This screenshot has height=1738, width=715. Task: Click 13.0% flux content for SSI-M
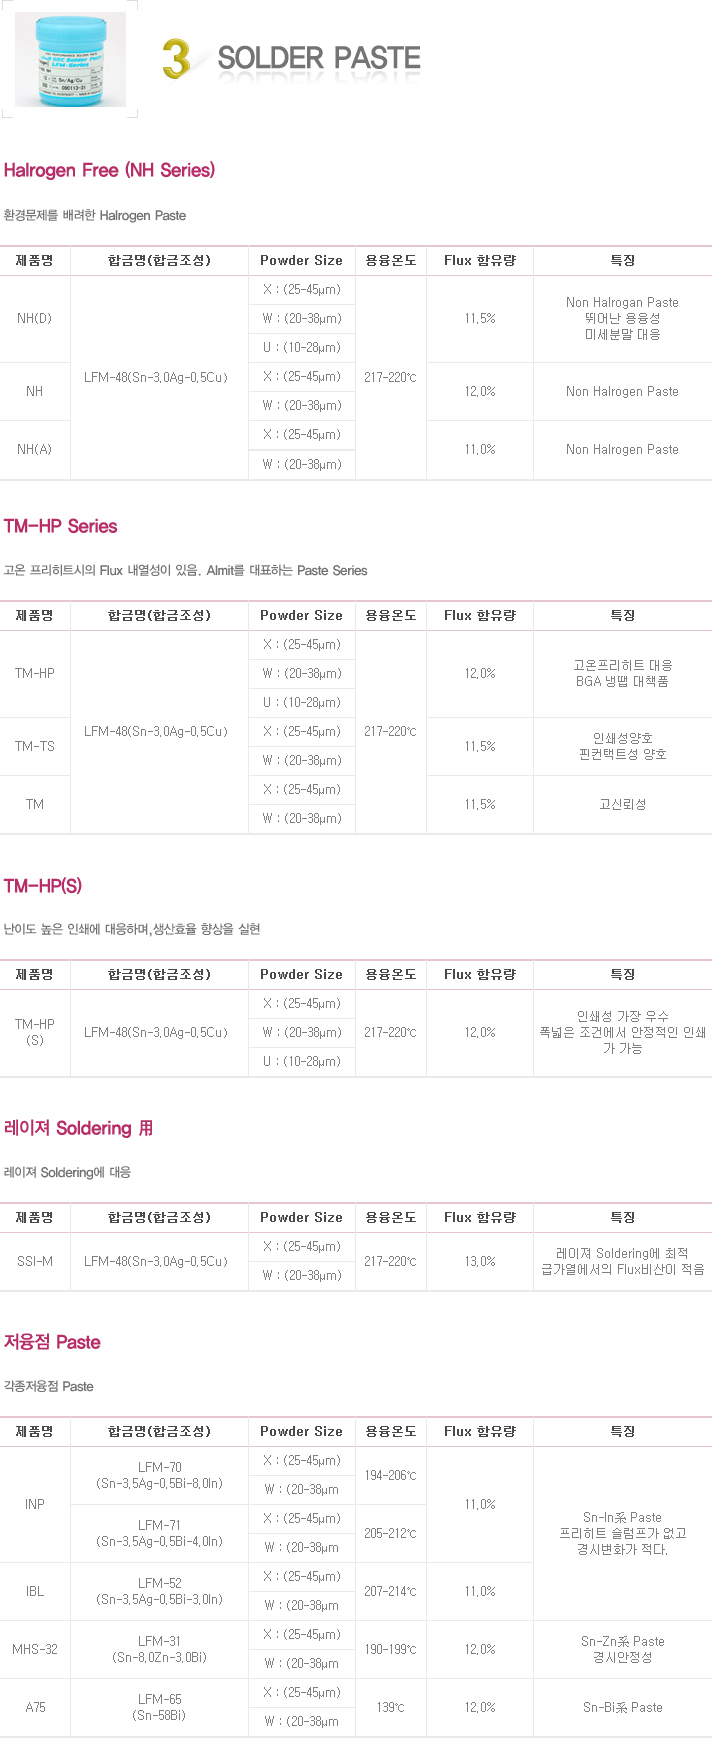click(x=480, y=1262)
